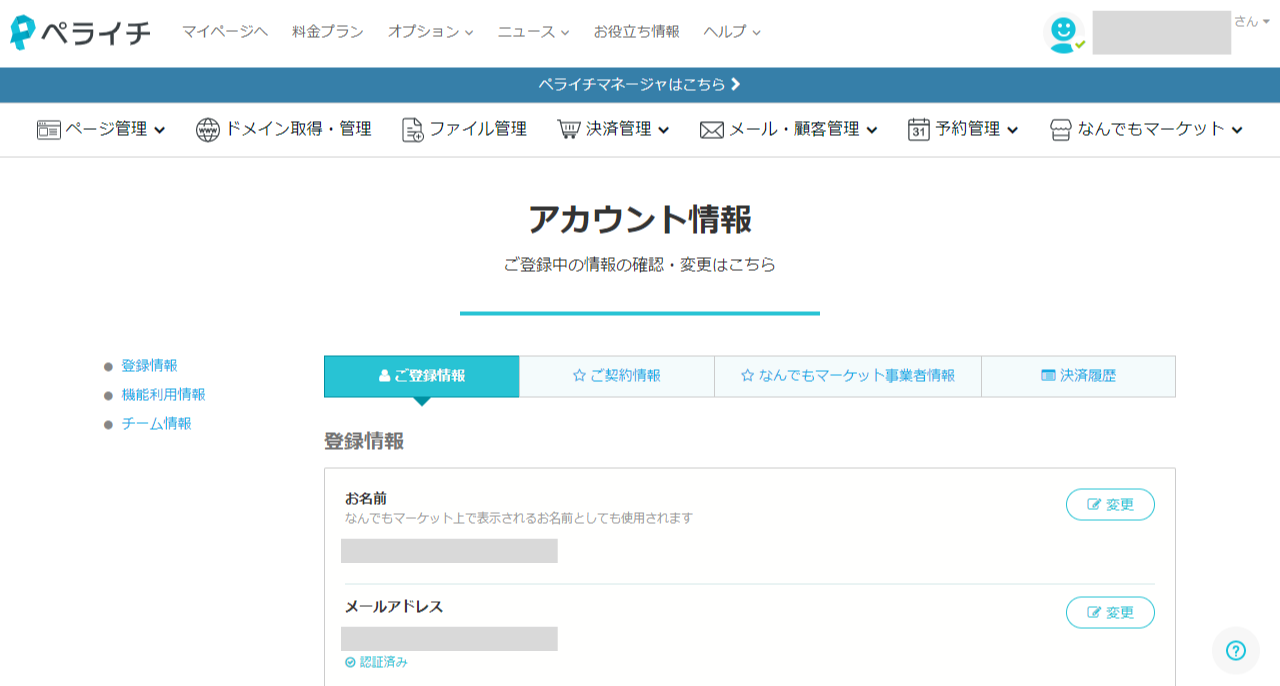Expand the ヘルプ menu

click(757, 33)
